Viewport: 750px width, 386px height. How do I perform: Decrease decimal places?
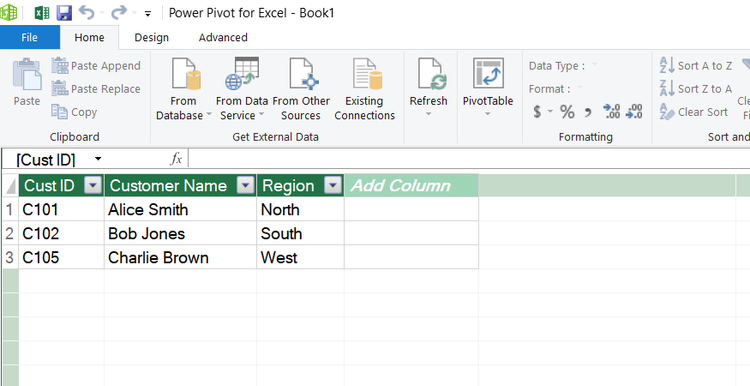pos(634,112)
